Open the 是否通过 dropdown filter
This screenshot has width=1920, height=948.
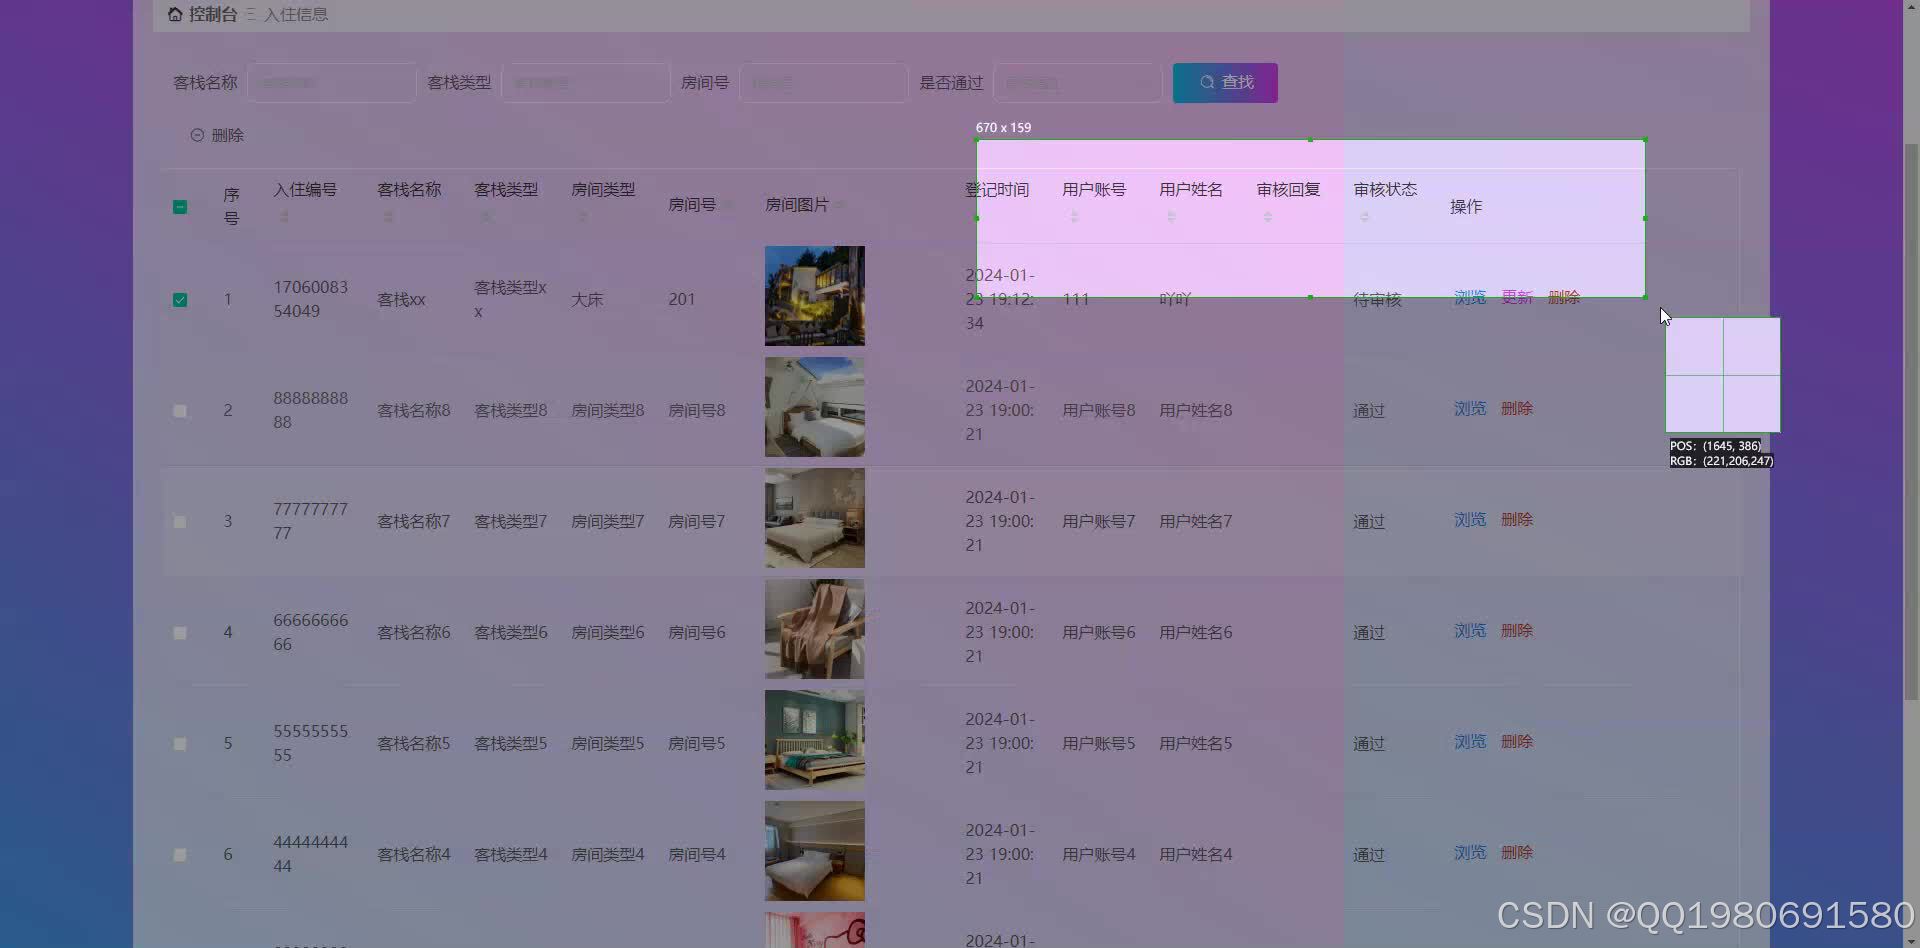pyautogui.click(x=1077, y=82)
